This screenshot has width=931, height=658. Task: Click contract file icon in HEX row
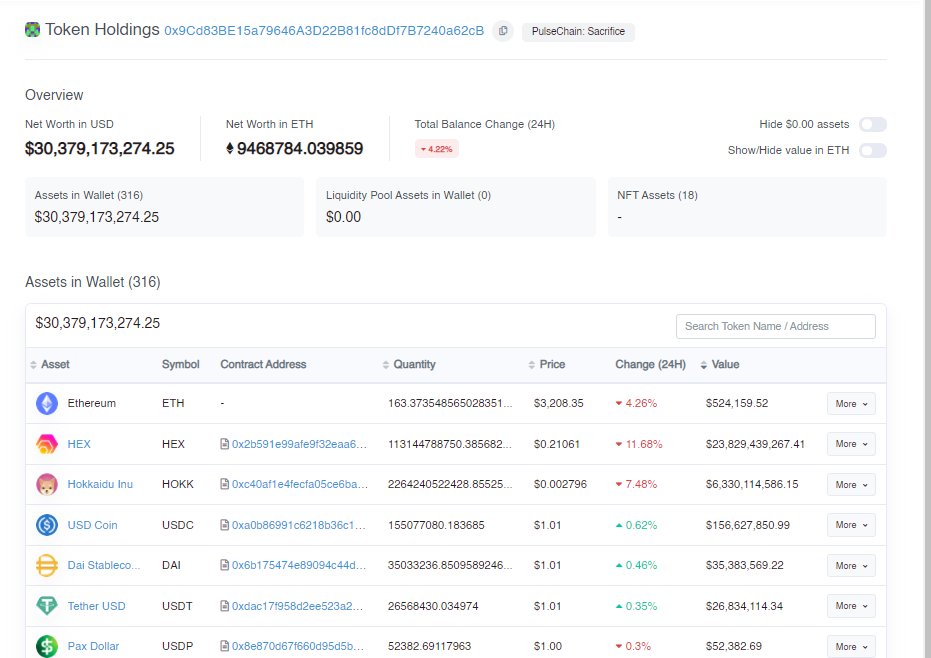224,444
